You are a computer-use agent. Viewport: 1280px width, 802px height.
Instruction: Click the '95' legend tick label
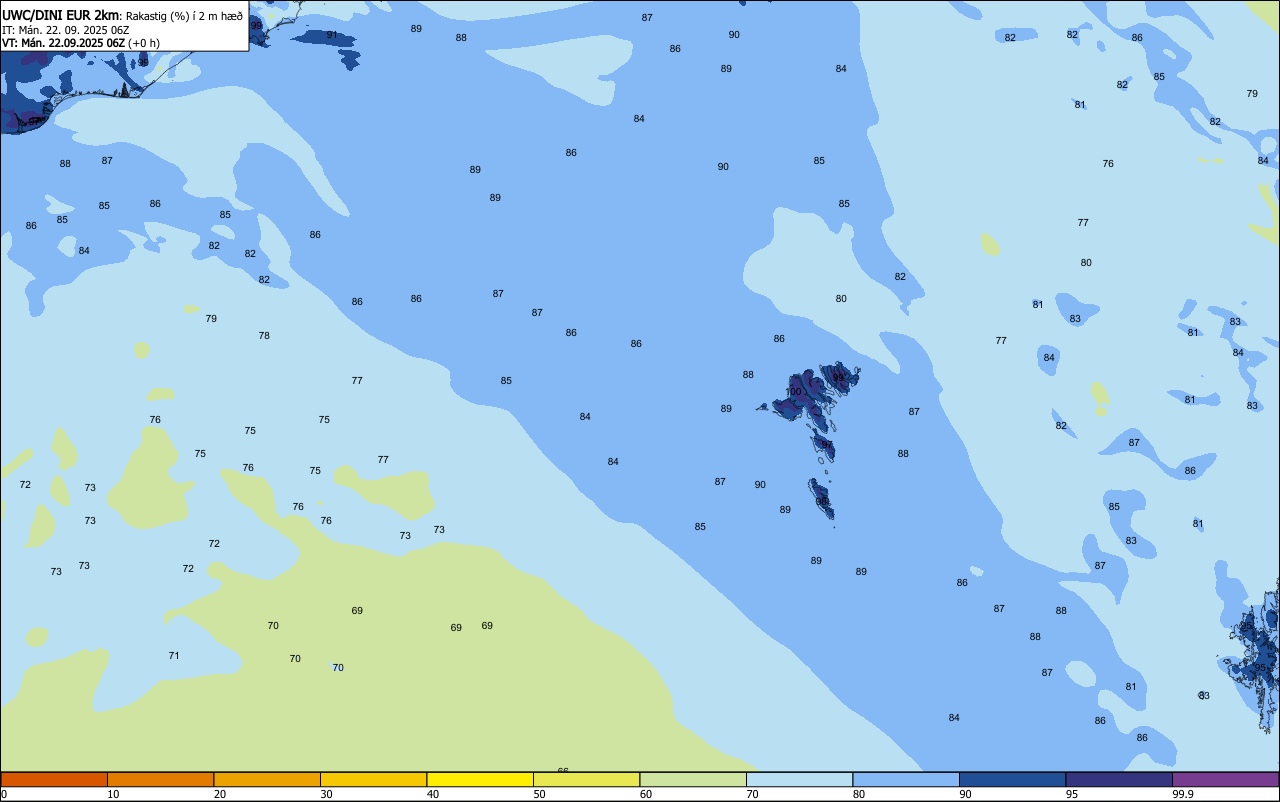click(x=1072, y=794)
